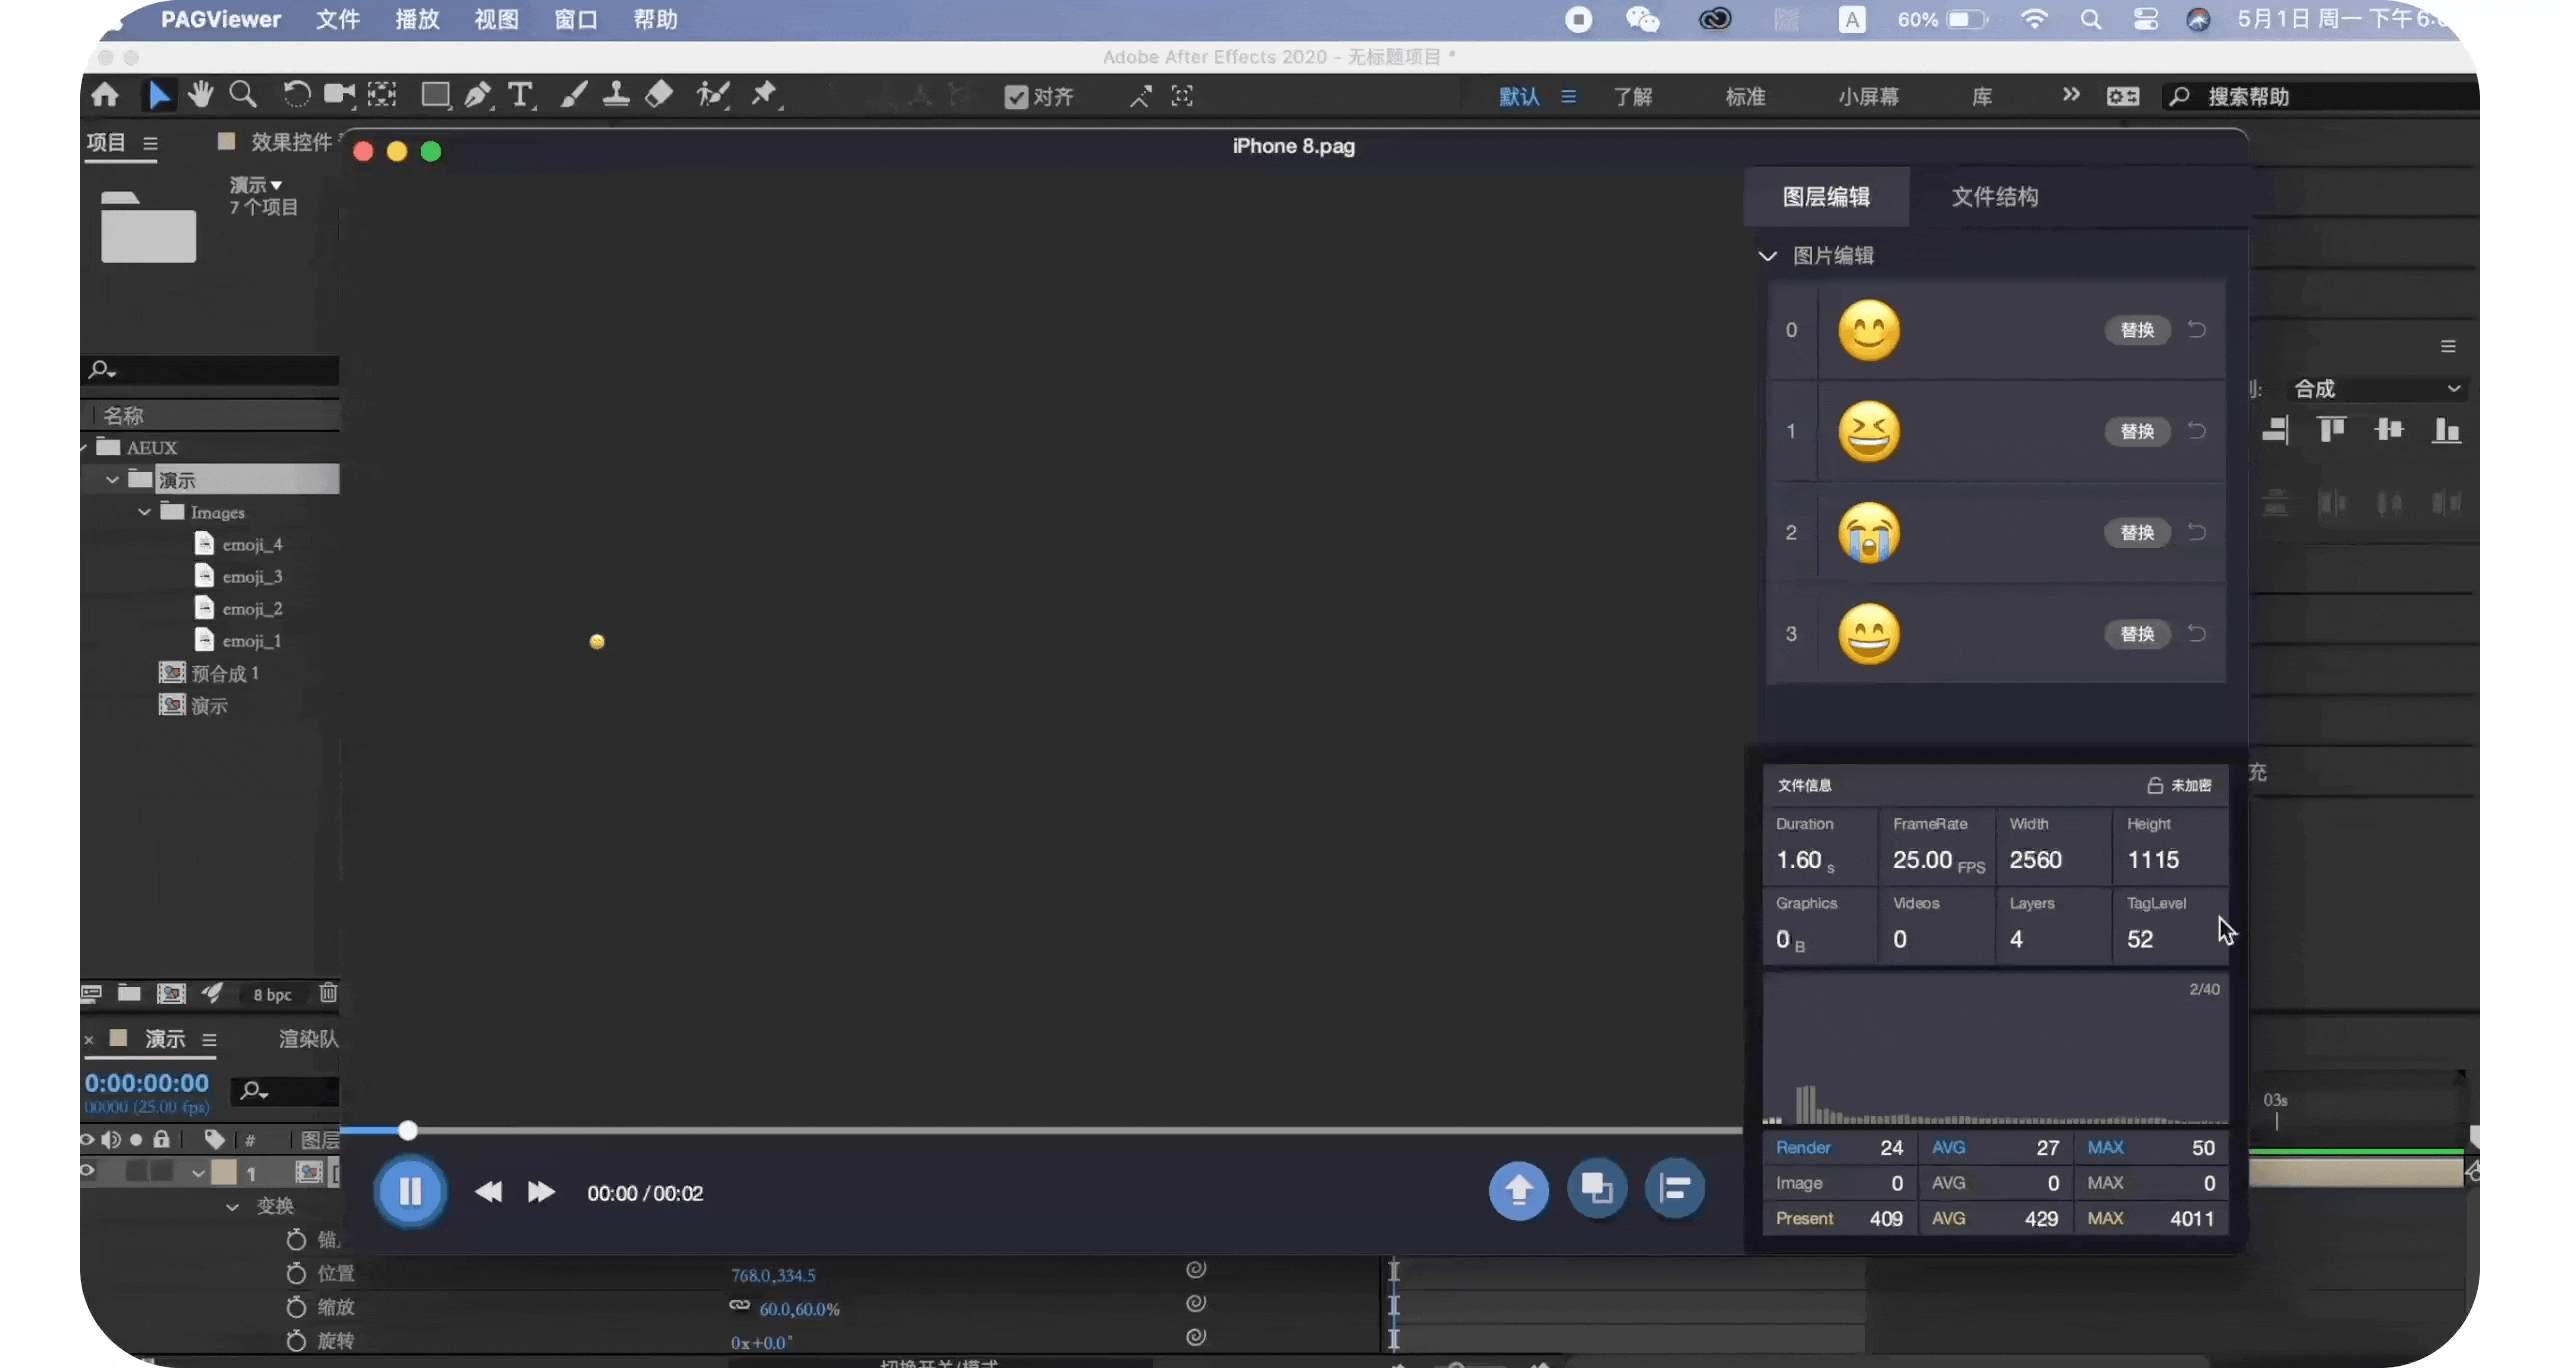Select the Type text tool
The image size is (2560, 1368).
click(x=519, y=95)
